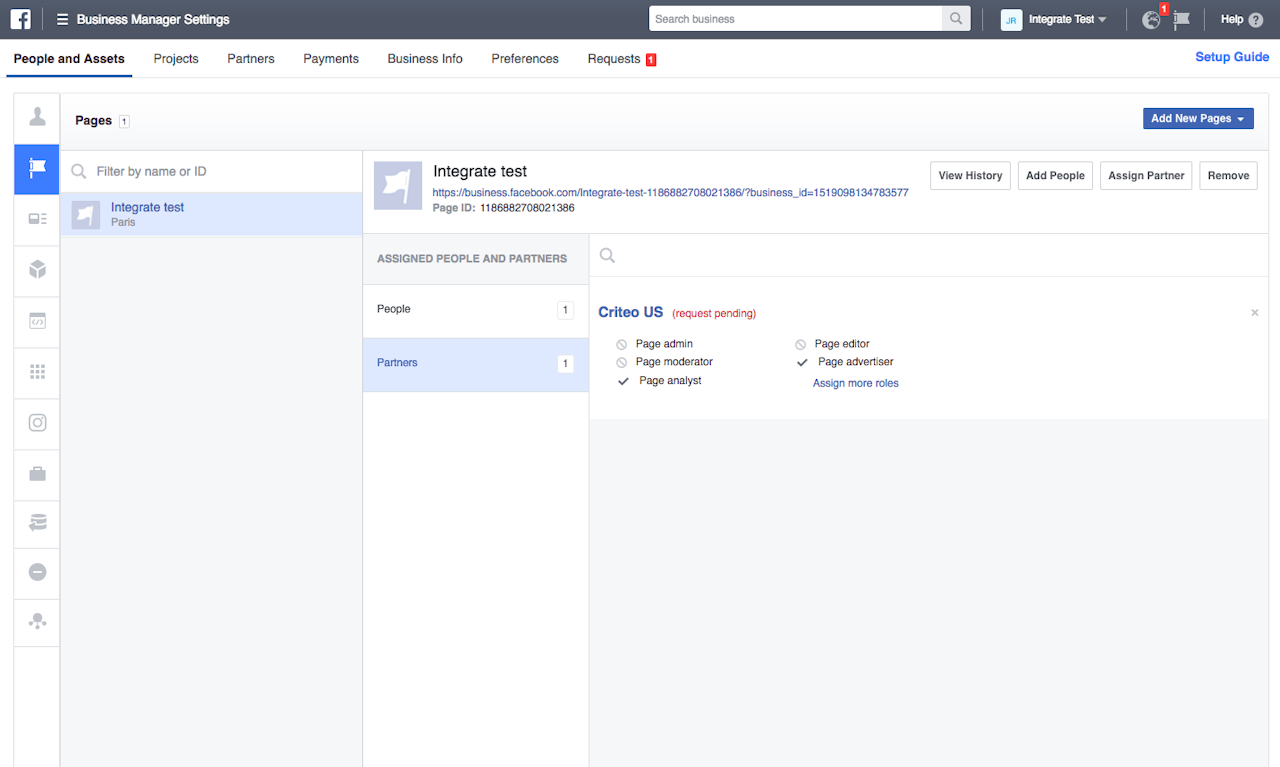Click the Facebook logo icon
The height and width of the screenshot is (767, 1280).
tap(20, 19)
